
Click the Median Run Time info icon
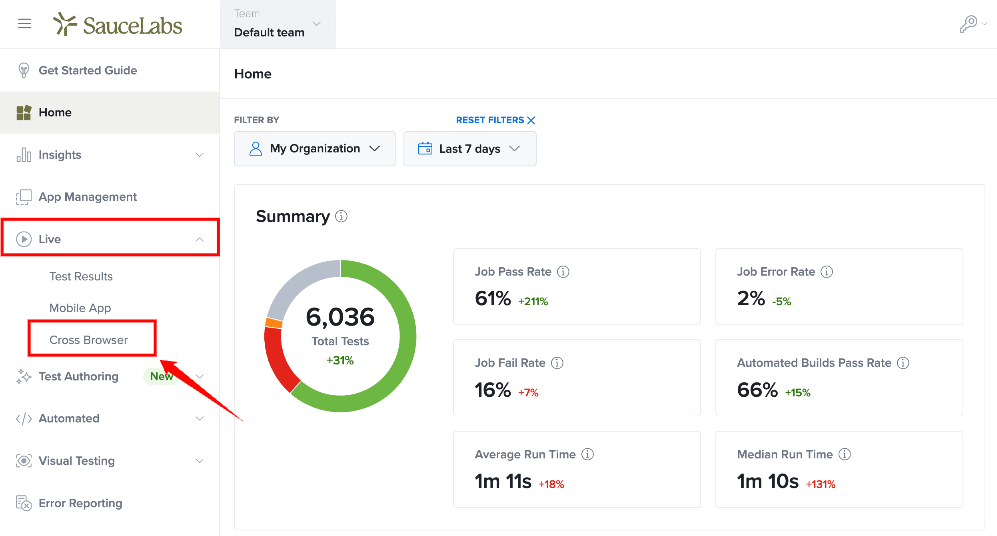coord(844,454)
